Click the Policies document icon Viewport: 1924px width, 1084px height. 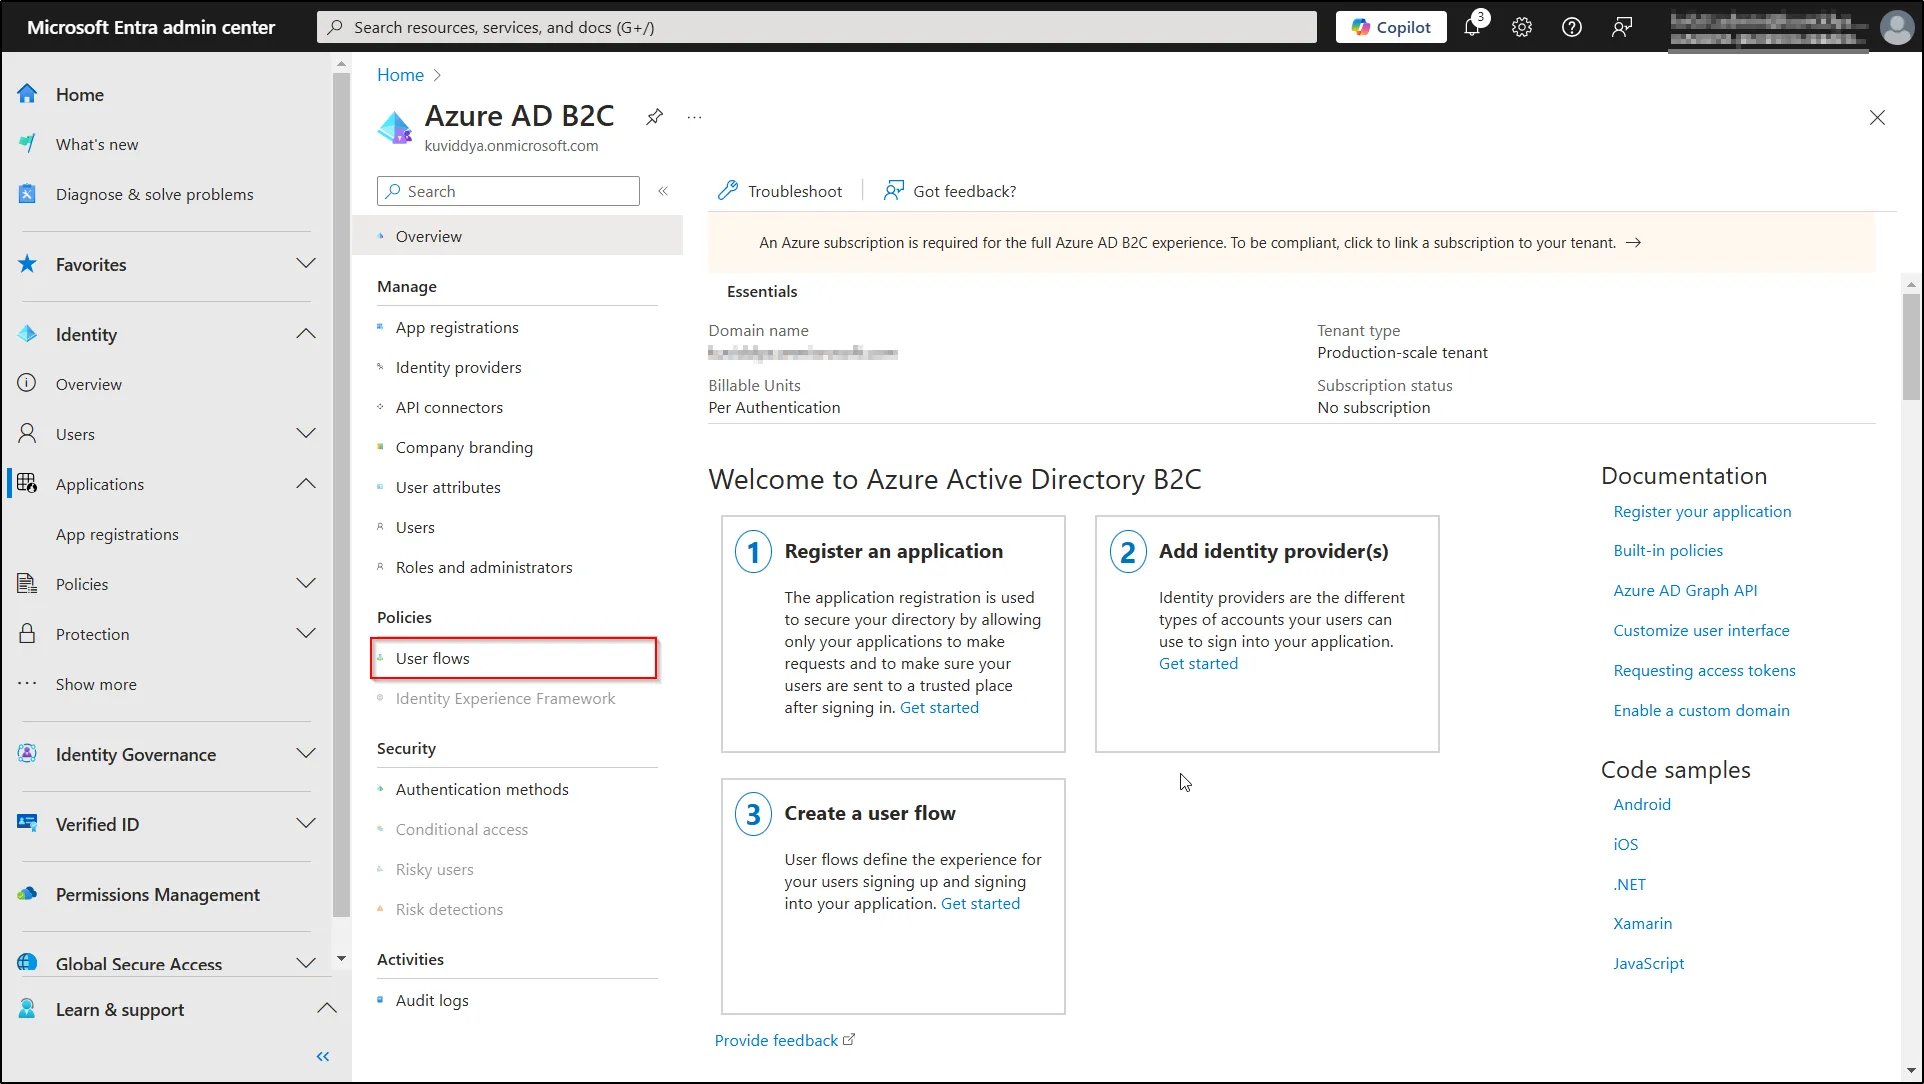coord(27,583)
